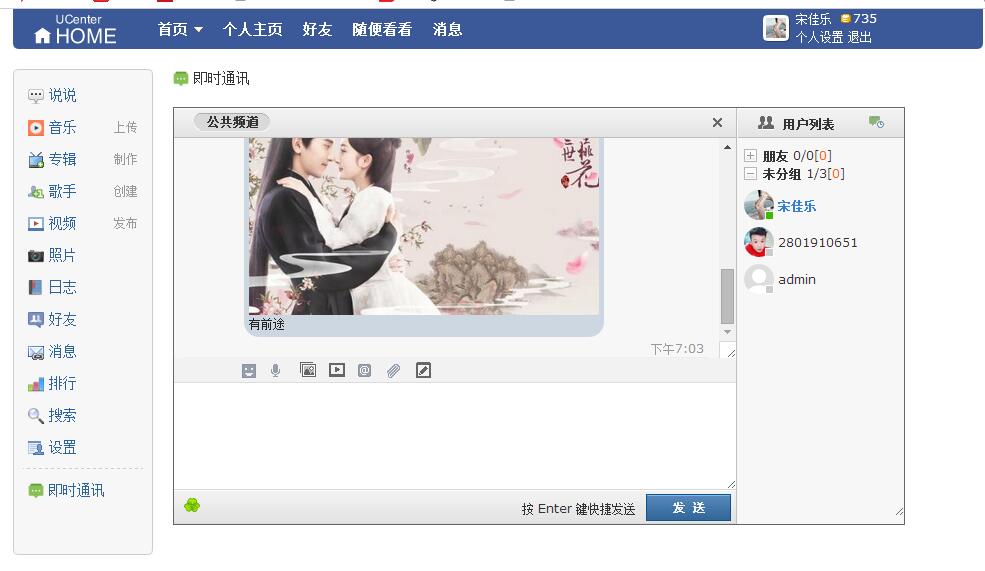Click 上传 link next to 音乐
Image resolution: width=985 pixels, height=571 pixels.
pyautogui.click(x=126, y=128)
